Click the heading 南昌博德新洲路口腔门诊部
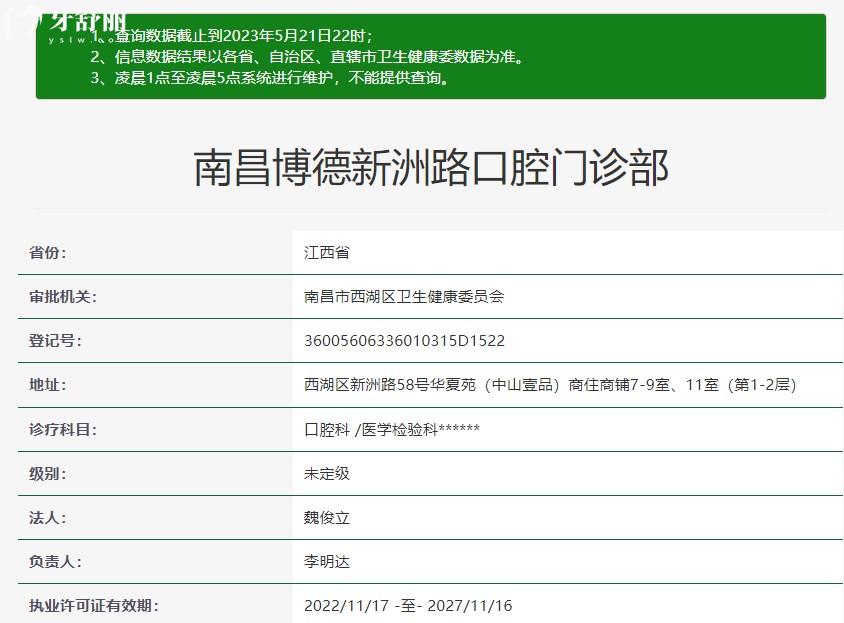 pos(431,168)
